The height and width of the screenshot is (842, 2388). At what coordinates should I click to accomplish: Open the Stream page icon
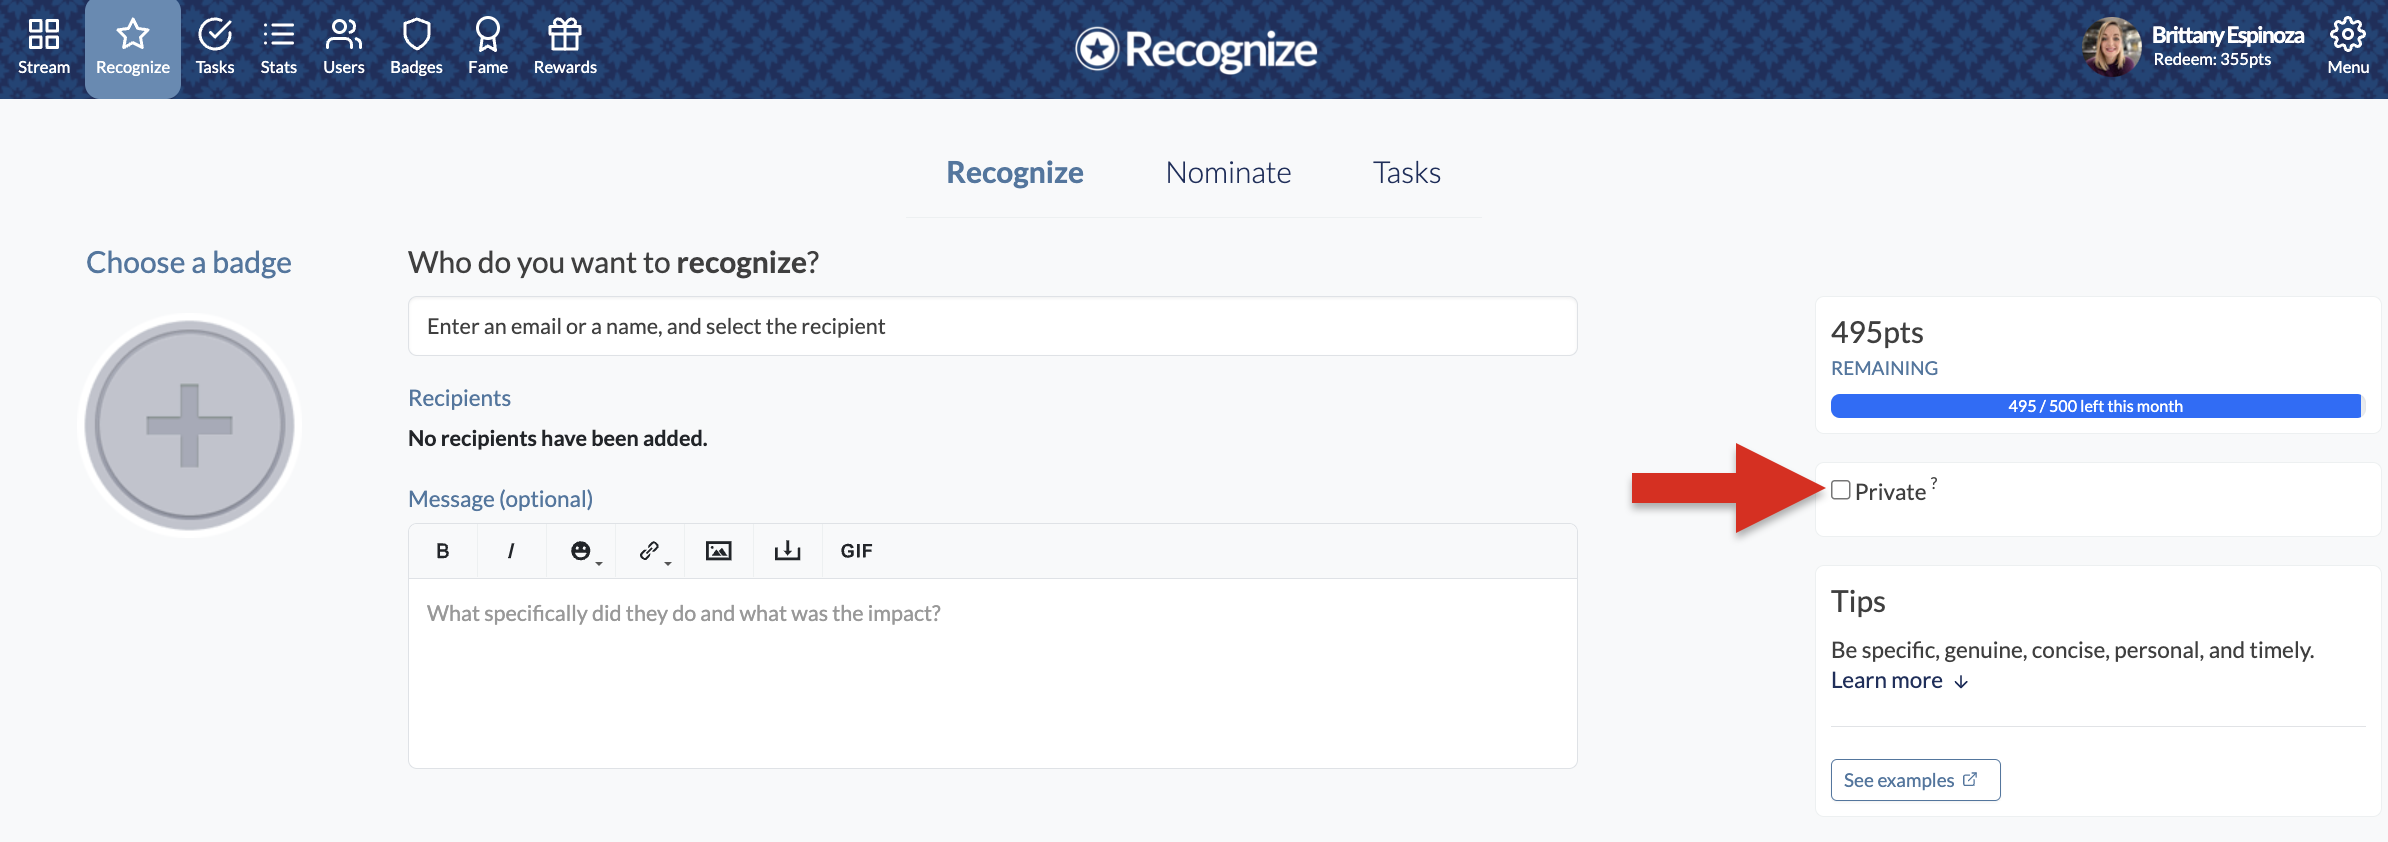click(44, 35)
